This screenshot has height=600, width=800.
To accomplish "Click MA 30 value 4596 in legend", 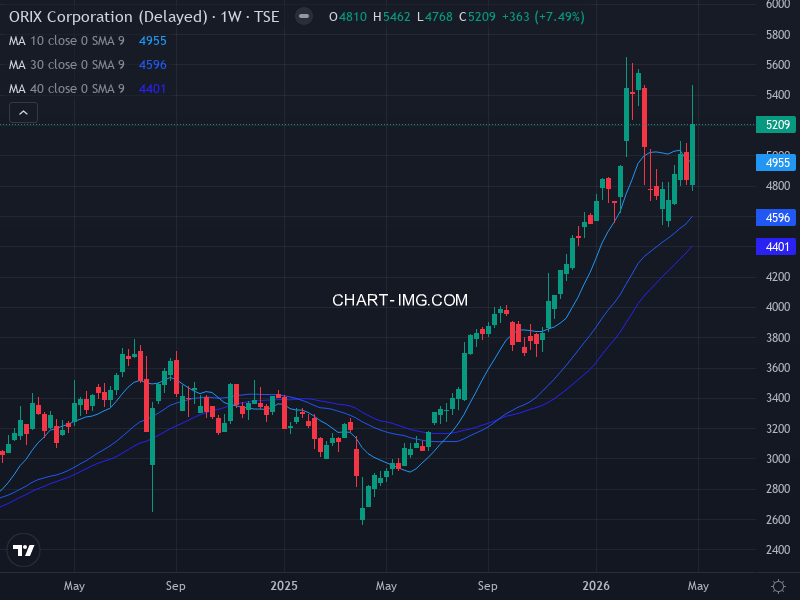I will [x=153, y=65].
